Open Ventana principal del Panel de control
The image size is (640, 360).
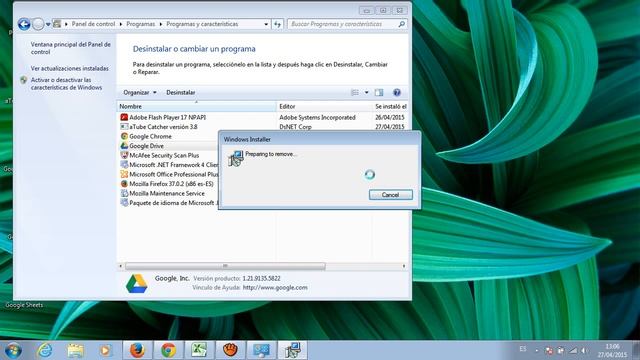71,48
